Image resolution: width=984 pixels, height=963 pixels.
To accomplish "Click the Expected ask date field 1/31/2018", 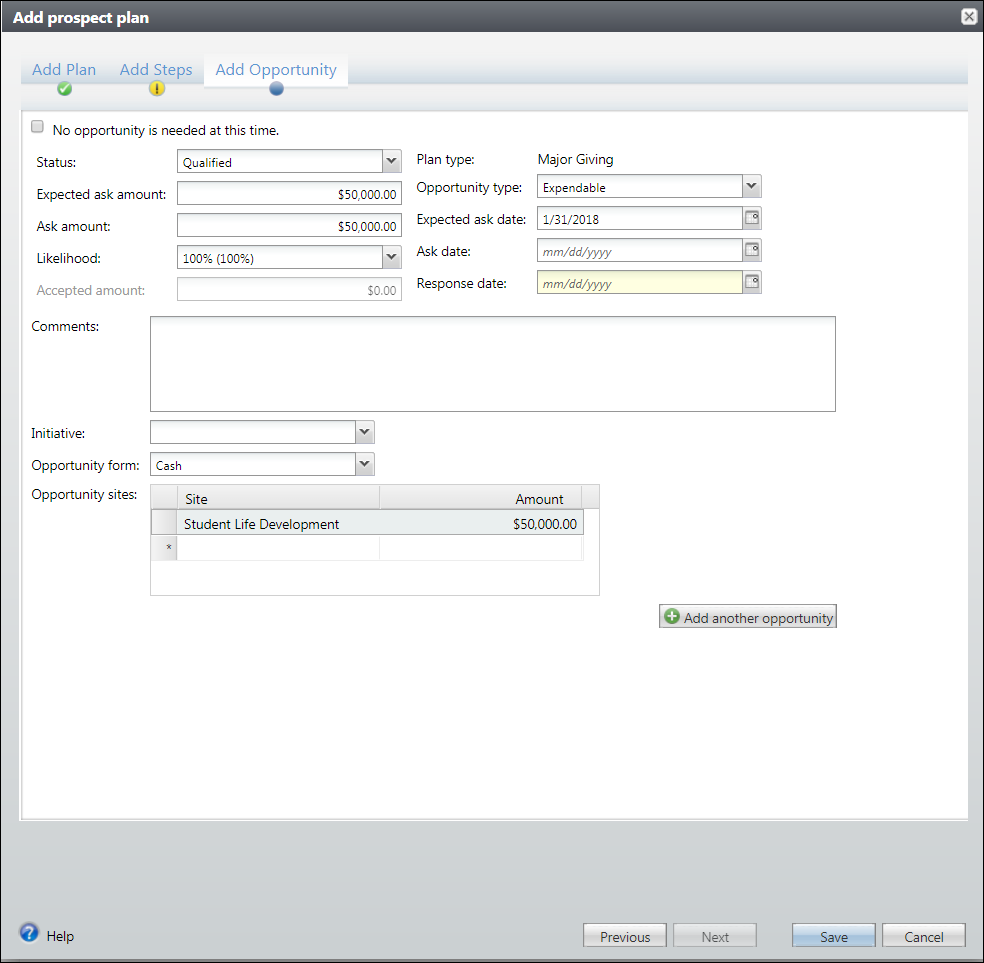I will 640,218.
